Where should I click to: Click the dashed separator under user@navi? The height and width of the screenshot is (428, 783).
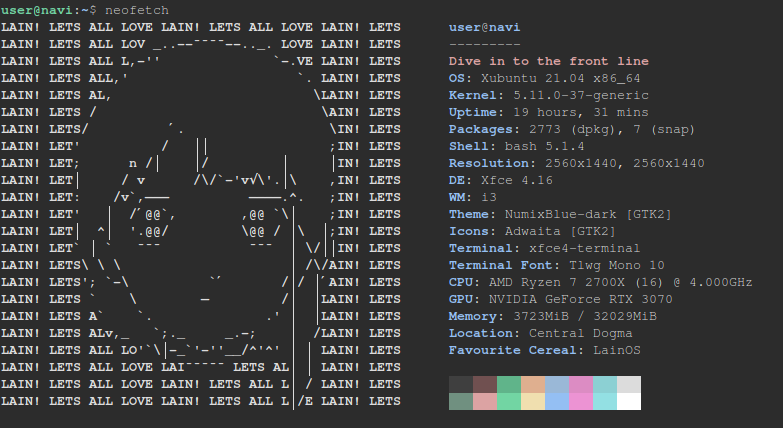coord(484,44)
